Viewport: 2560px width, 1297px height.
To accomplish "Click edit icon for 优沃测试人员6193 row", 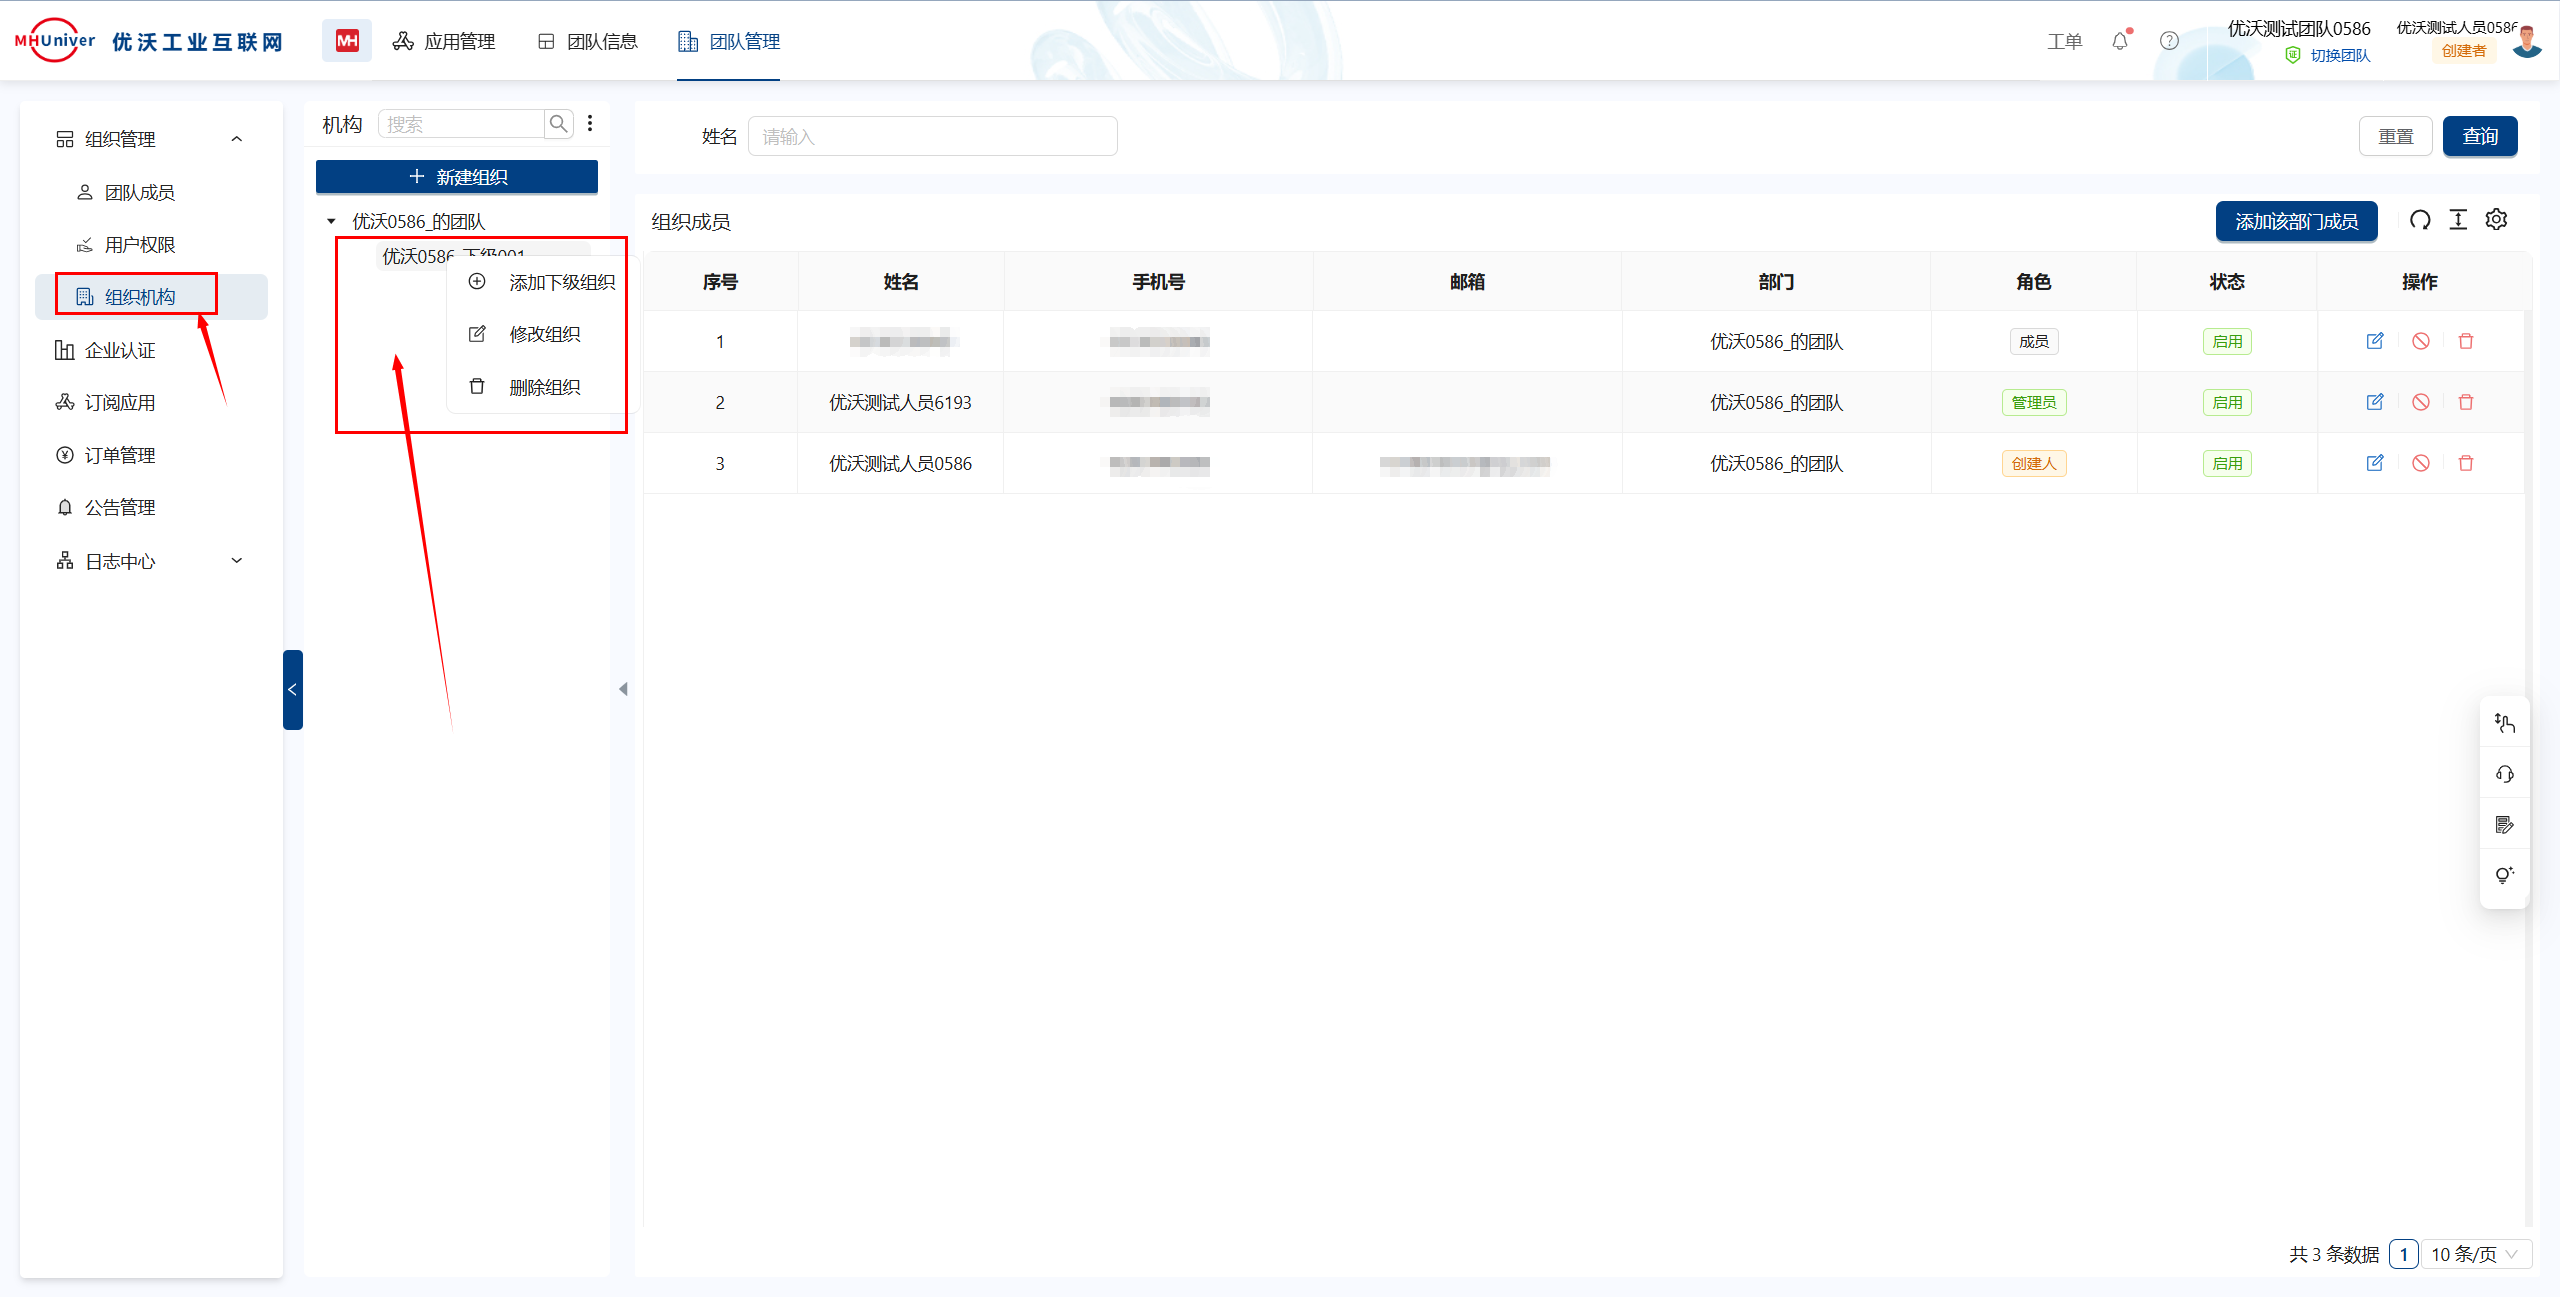I will 2375,402.
